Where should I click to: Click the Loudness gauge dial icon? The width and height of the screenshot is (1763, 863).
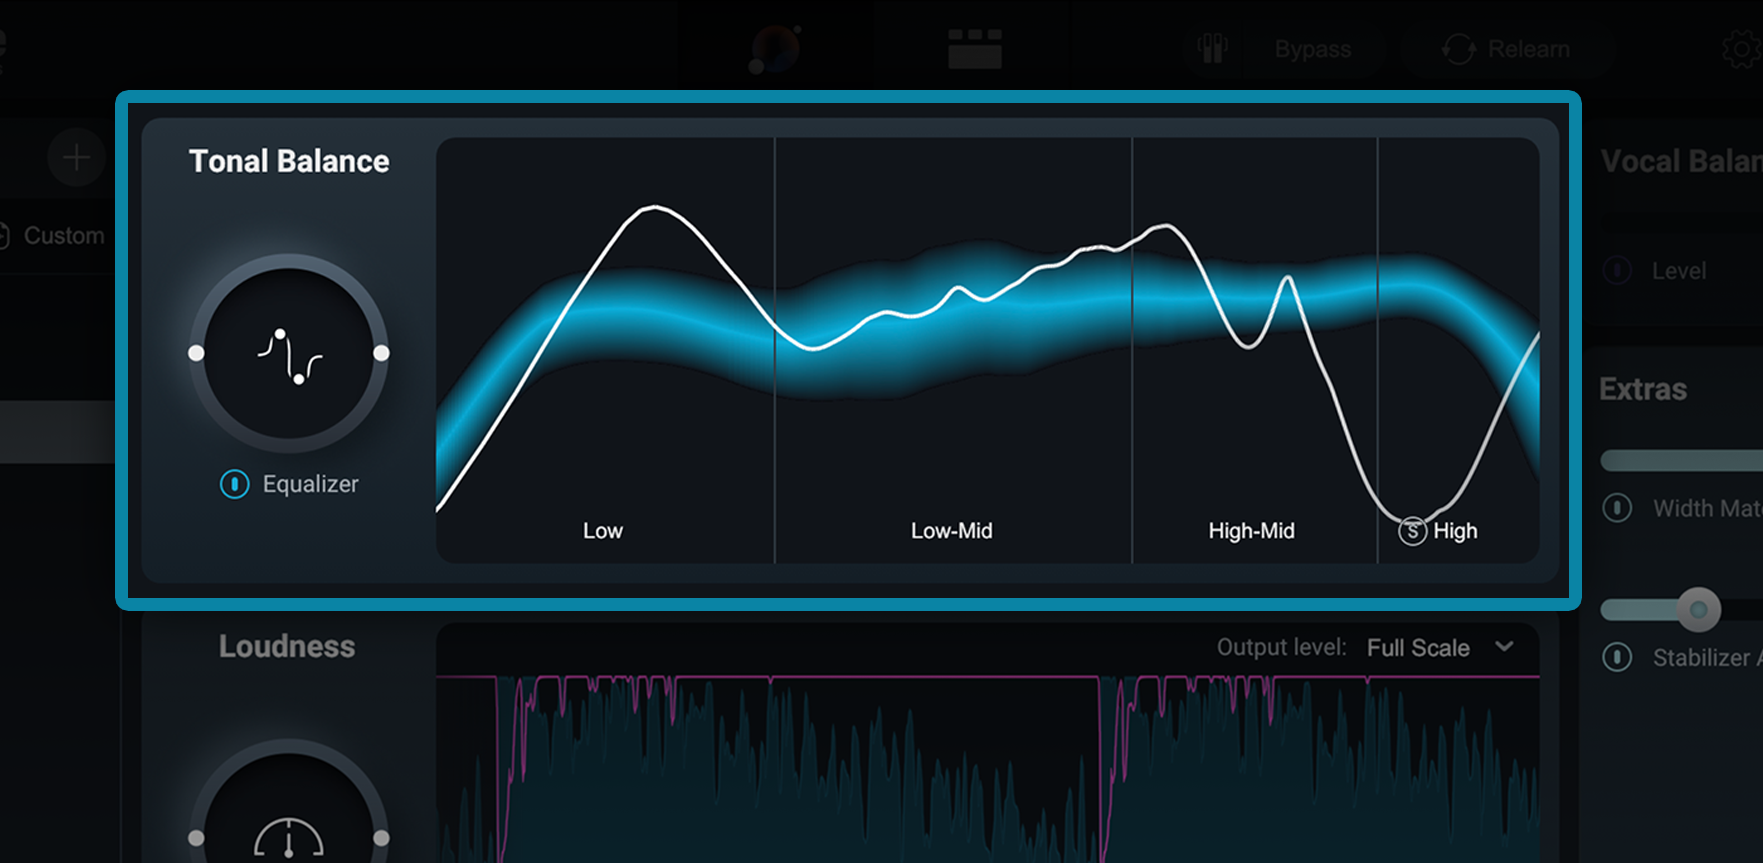pos(289,838)
